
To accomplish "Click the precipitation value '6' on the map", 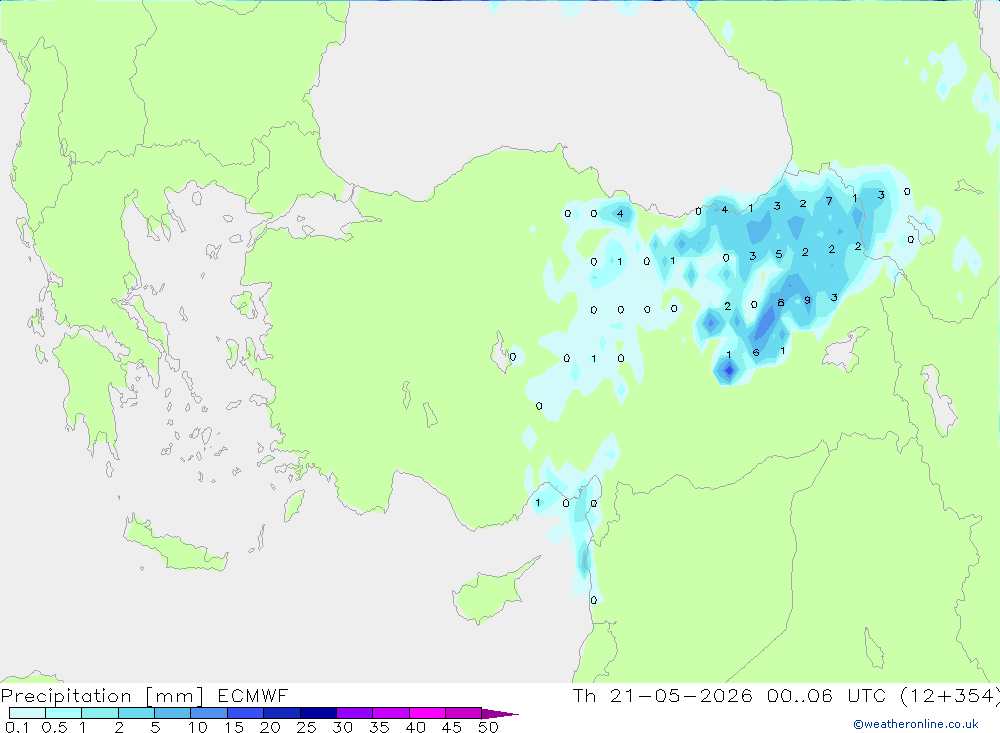I will 756,352.
